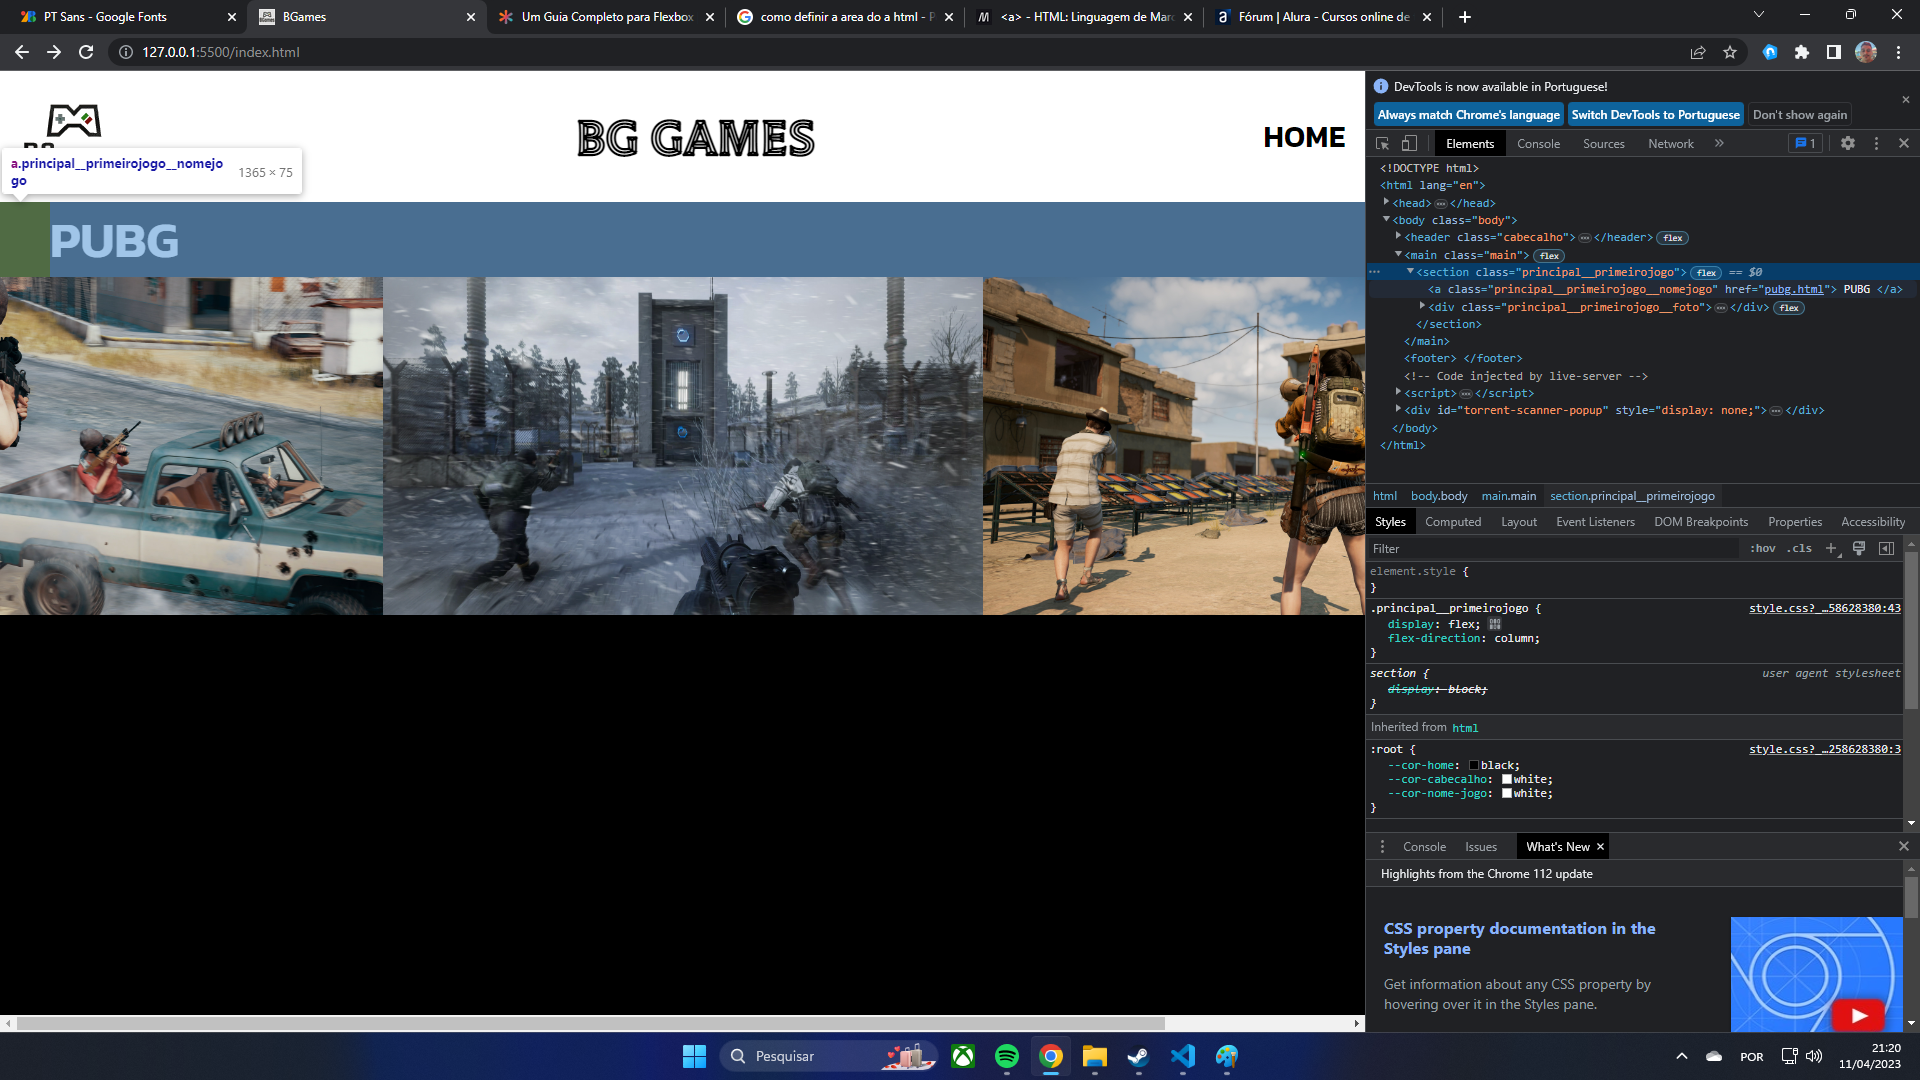Open Event Listeners tab
The height and width of the screenshot is (1080, 1920).
click(x=1595, y=522)
